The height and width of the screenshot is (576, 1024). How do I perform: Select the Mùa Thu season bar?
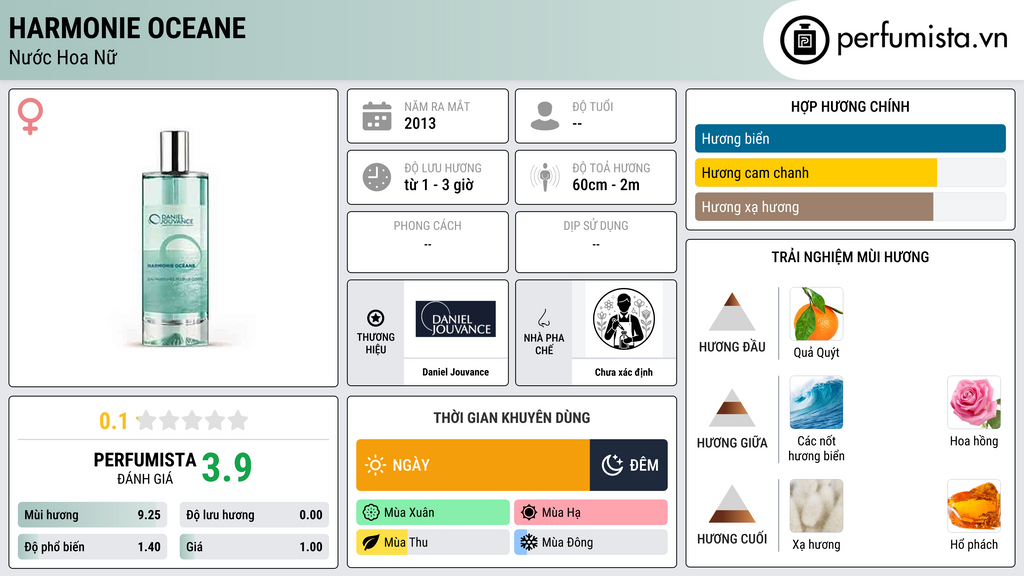coord(433,542)
